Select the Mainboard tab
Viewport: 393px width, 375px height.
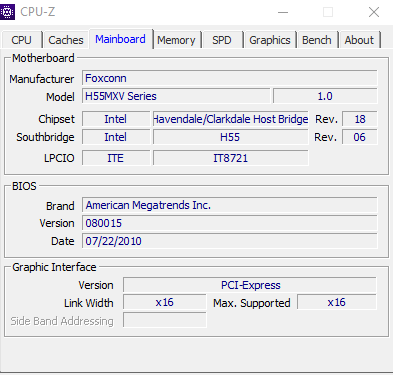(x=121, y=39)
